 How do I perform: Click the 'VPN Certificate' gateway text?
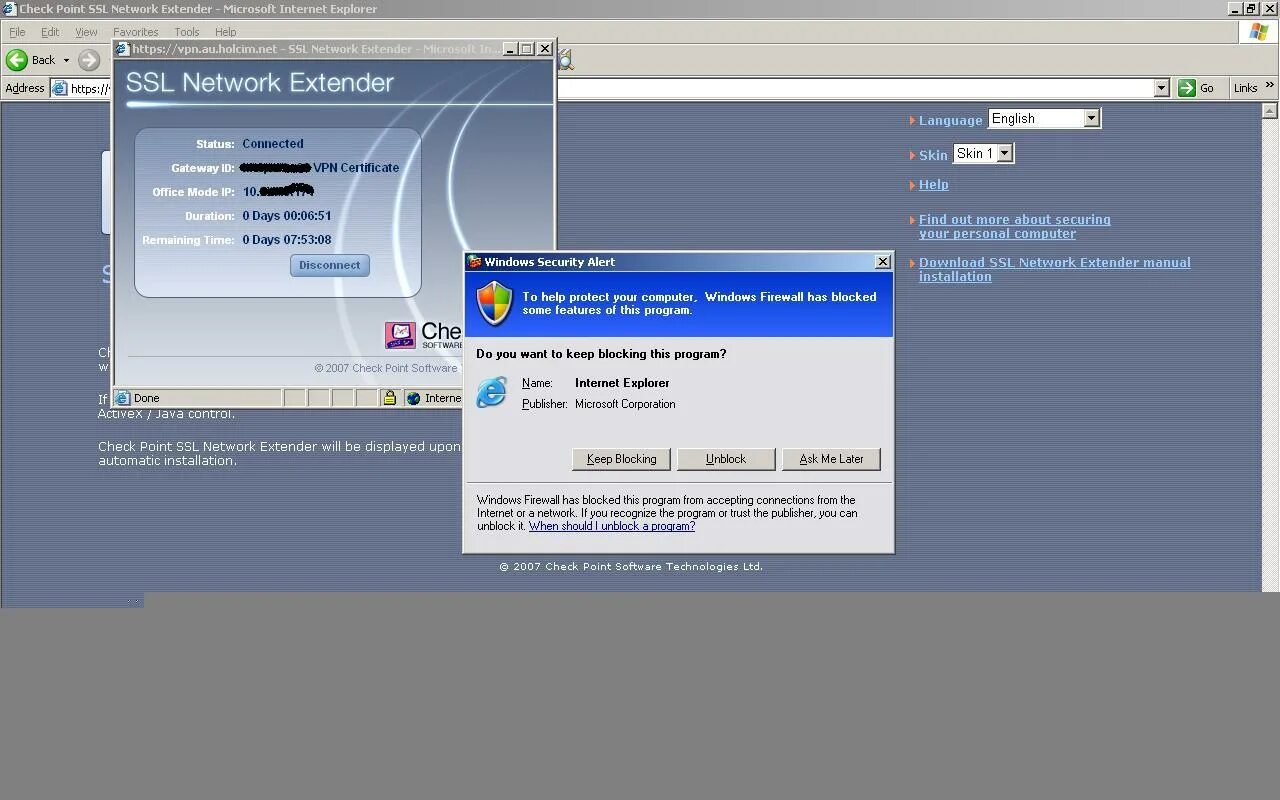point(356,168)
